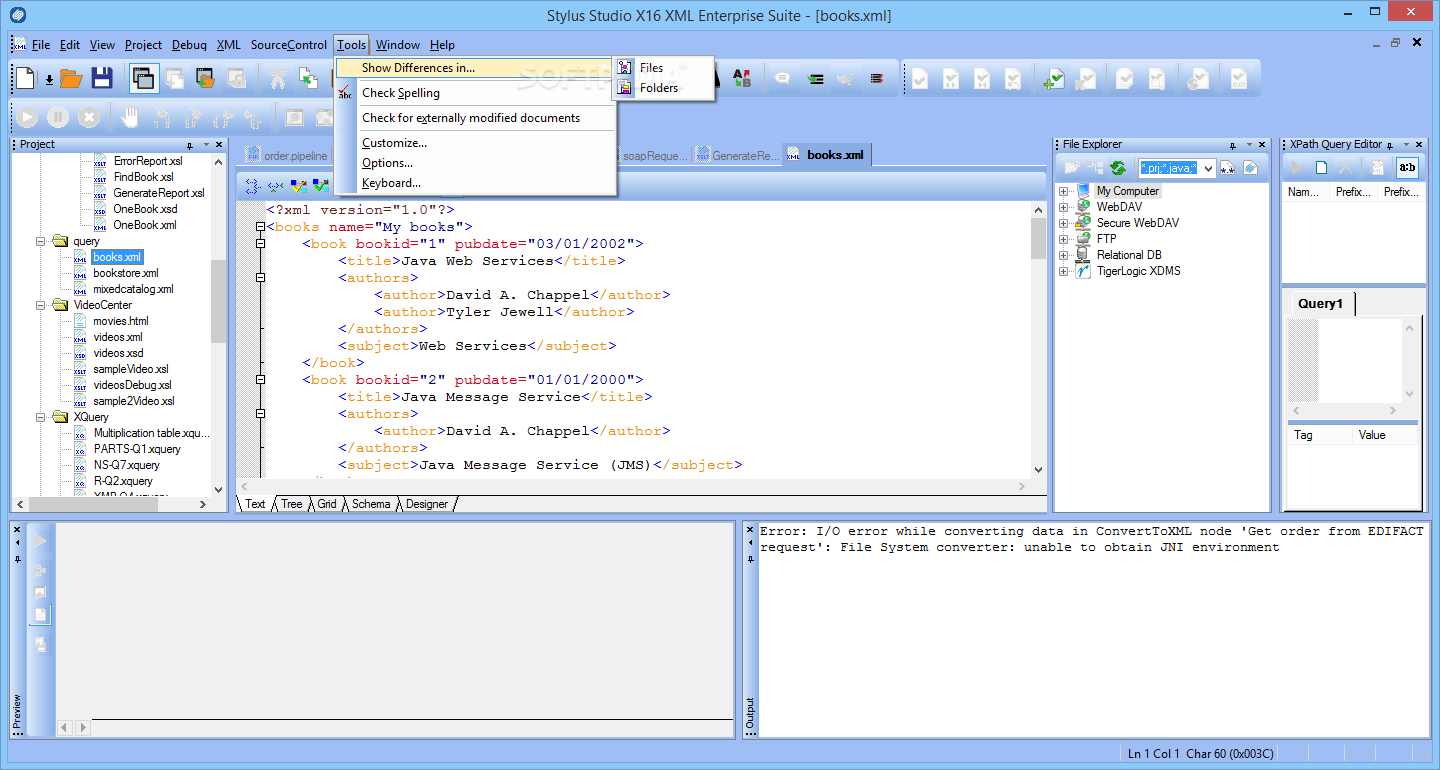
Task: Select mixedcatalog.xml in Project tree
Action: 133,289
